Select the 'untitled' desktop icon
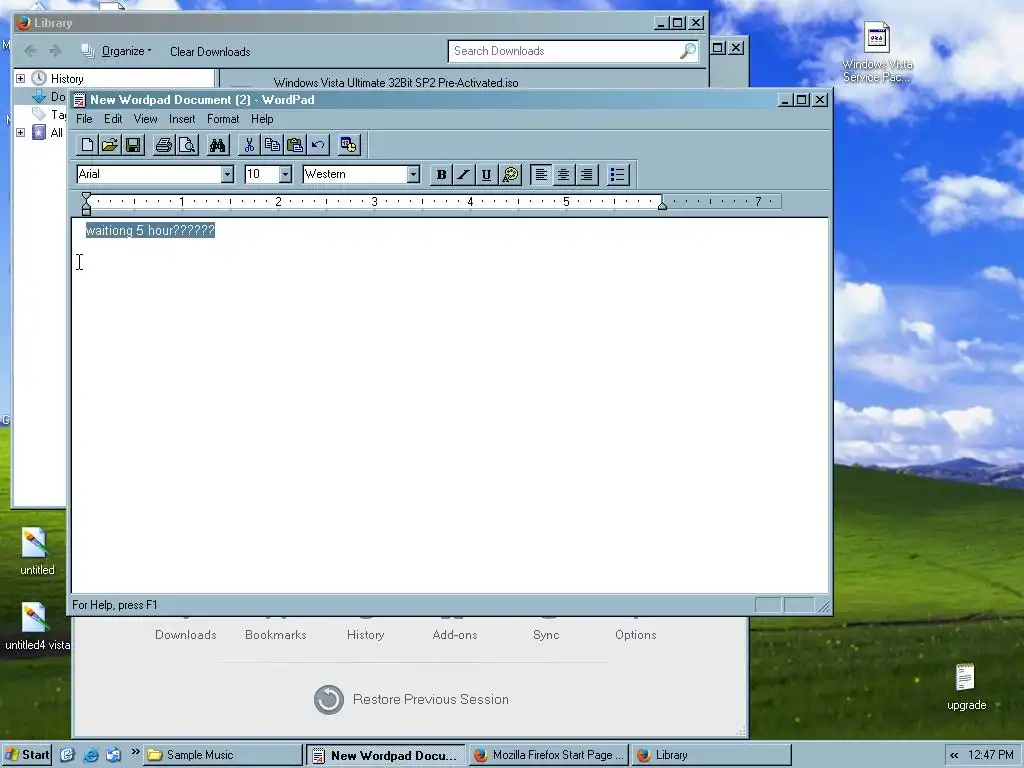 [x=37, y=551]
